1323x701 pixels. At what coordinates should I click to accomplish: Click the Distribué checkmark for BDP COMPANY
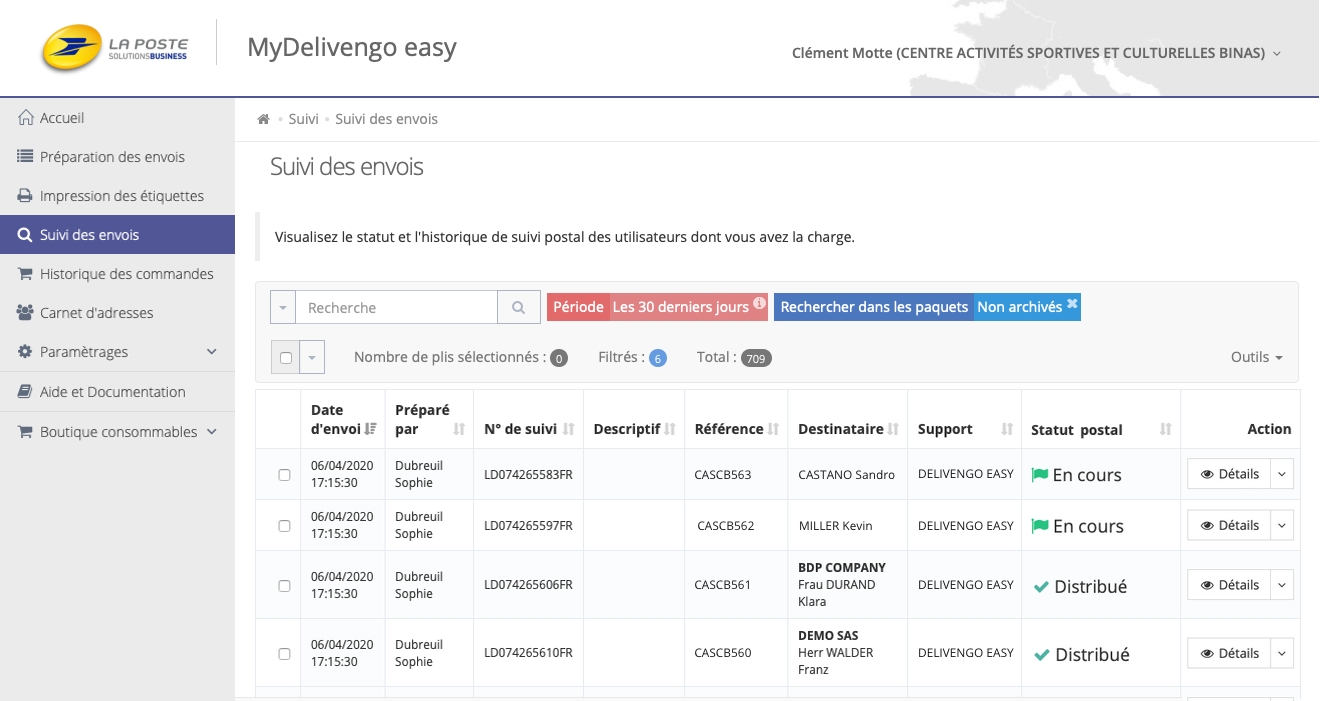pyautogui.click(x=1041, y=587)
